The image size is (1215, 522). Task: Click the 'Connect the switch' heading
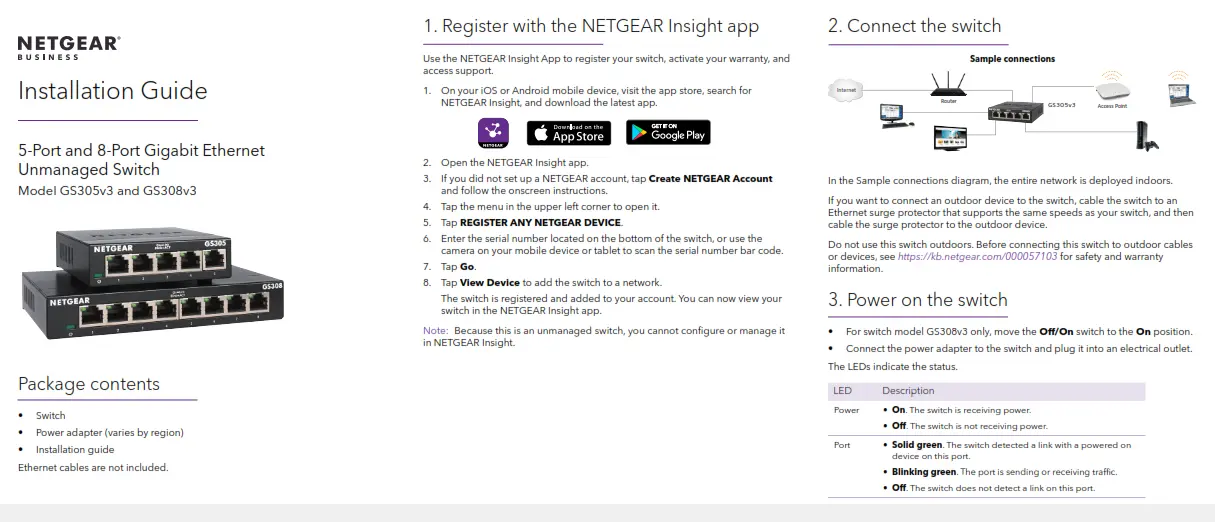click(x=914, y=27)
